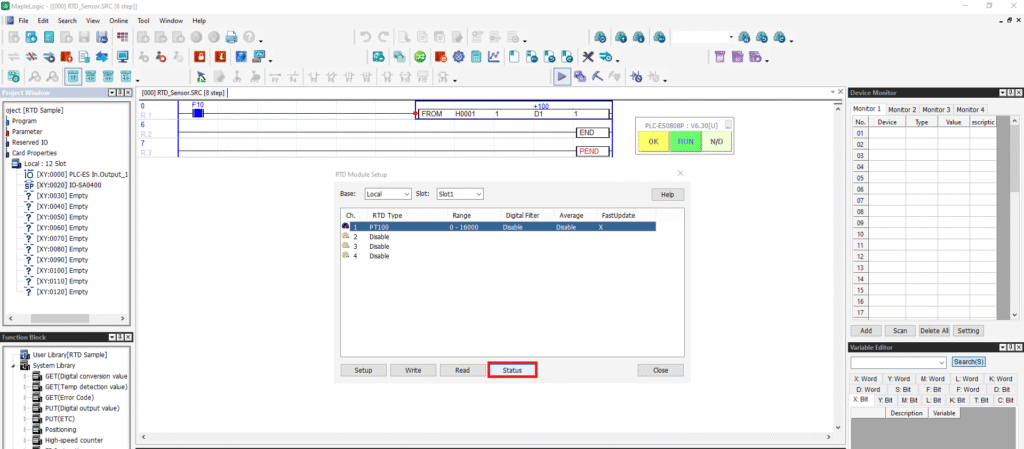The width and height of the screenshot is (1024, 449).
Task: Select channel 1 PT100 row
Action: [498, 226]
